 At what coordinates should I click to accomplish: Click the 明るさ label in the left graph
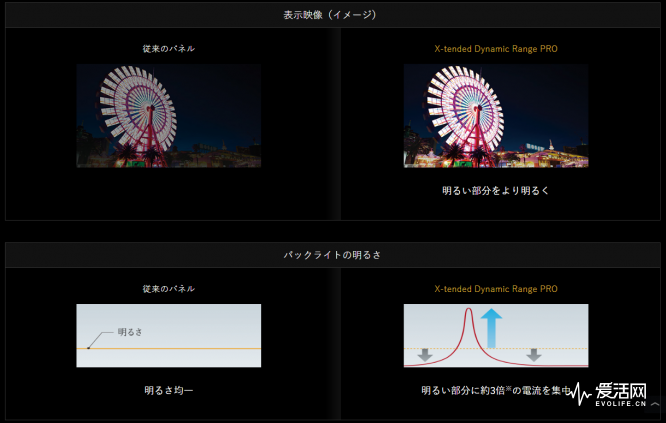click(x=130, y=332)
